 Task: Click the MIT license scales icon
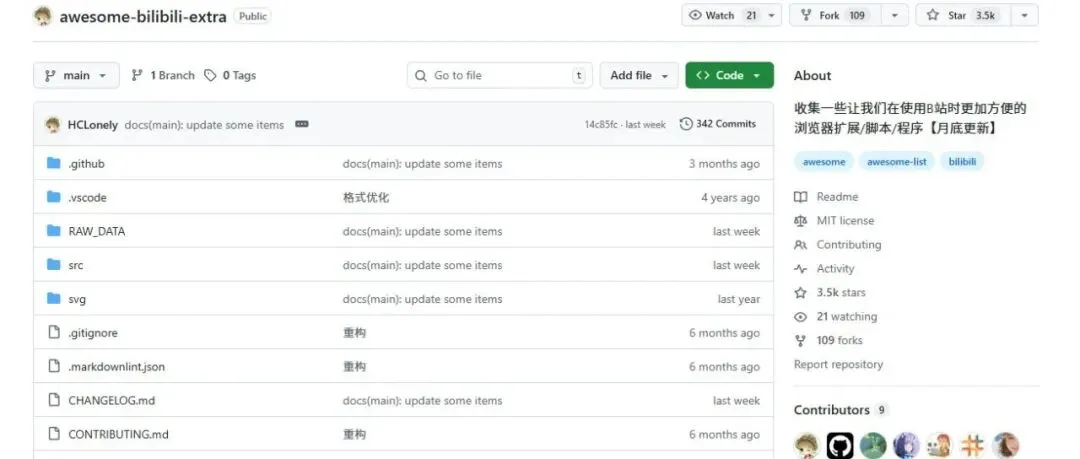tap(800, 221)
